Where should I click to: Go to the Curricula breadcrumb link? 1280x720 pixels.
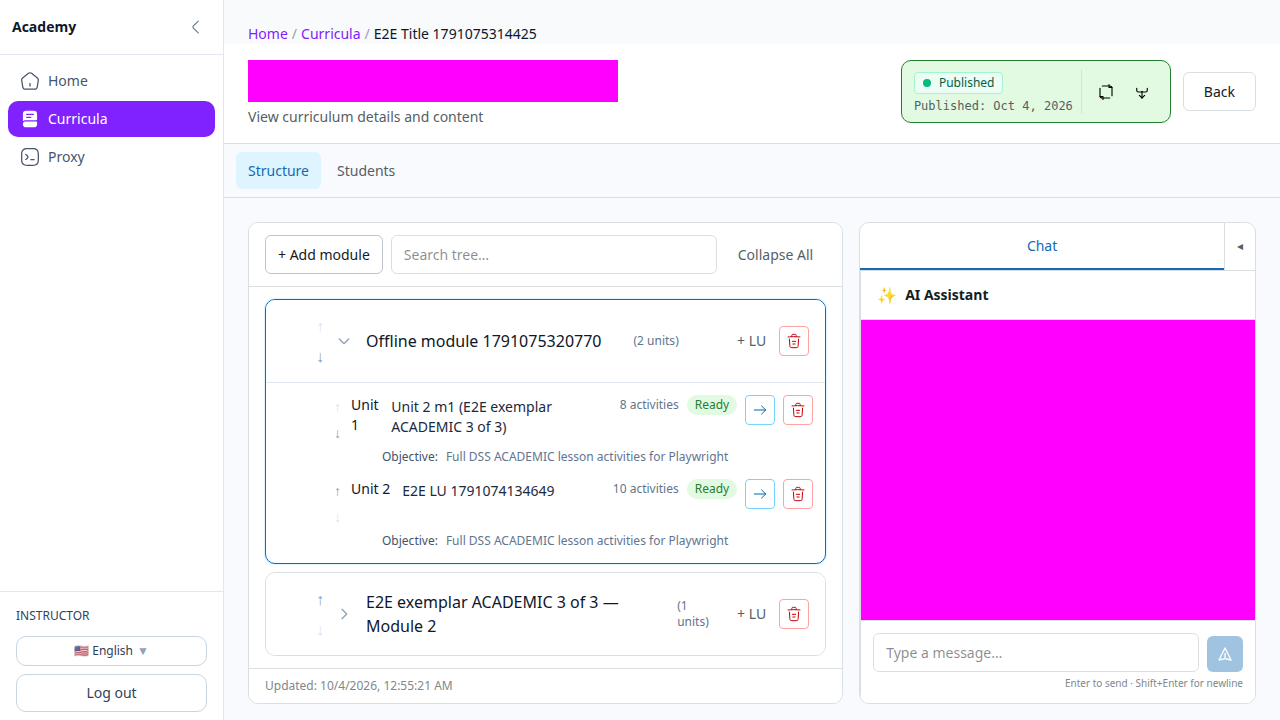[x=330, y=34]
